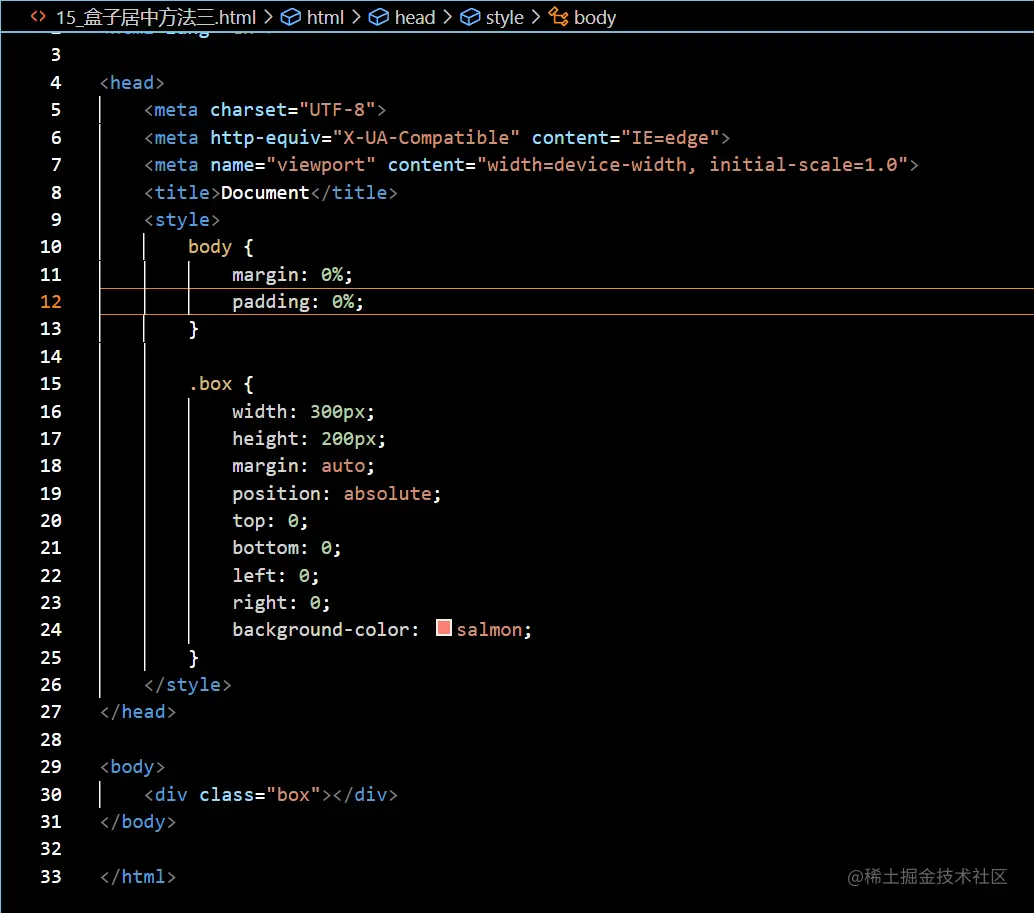Screen dimensions: 1034x913
Task: Click the opening <body> tag on line 29
Action: (x=132, y=767)
